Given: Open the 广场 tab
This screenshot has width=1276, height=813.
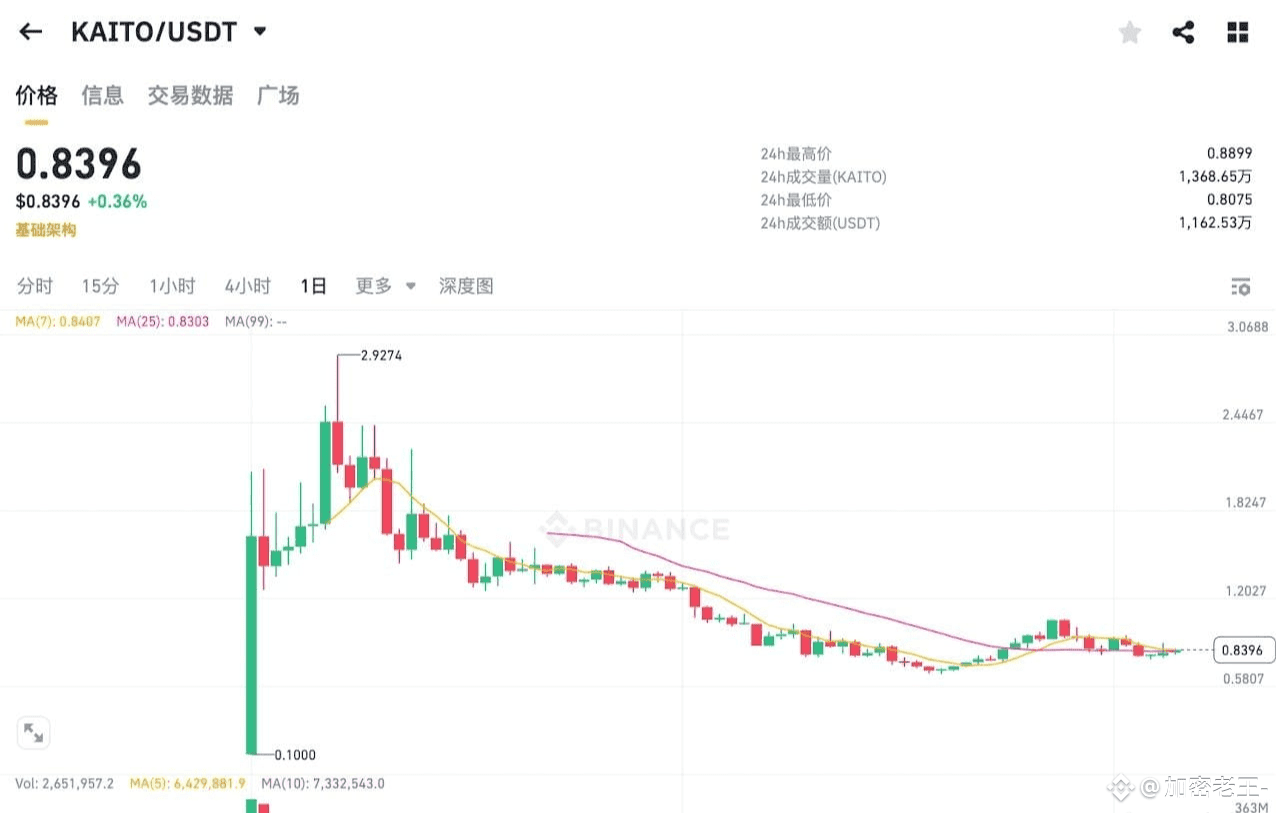Looking at the screenshot, I should (278, 95).
